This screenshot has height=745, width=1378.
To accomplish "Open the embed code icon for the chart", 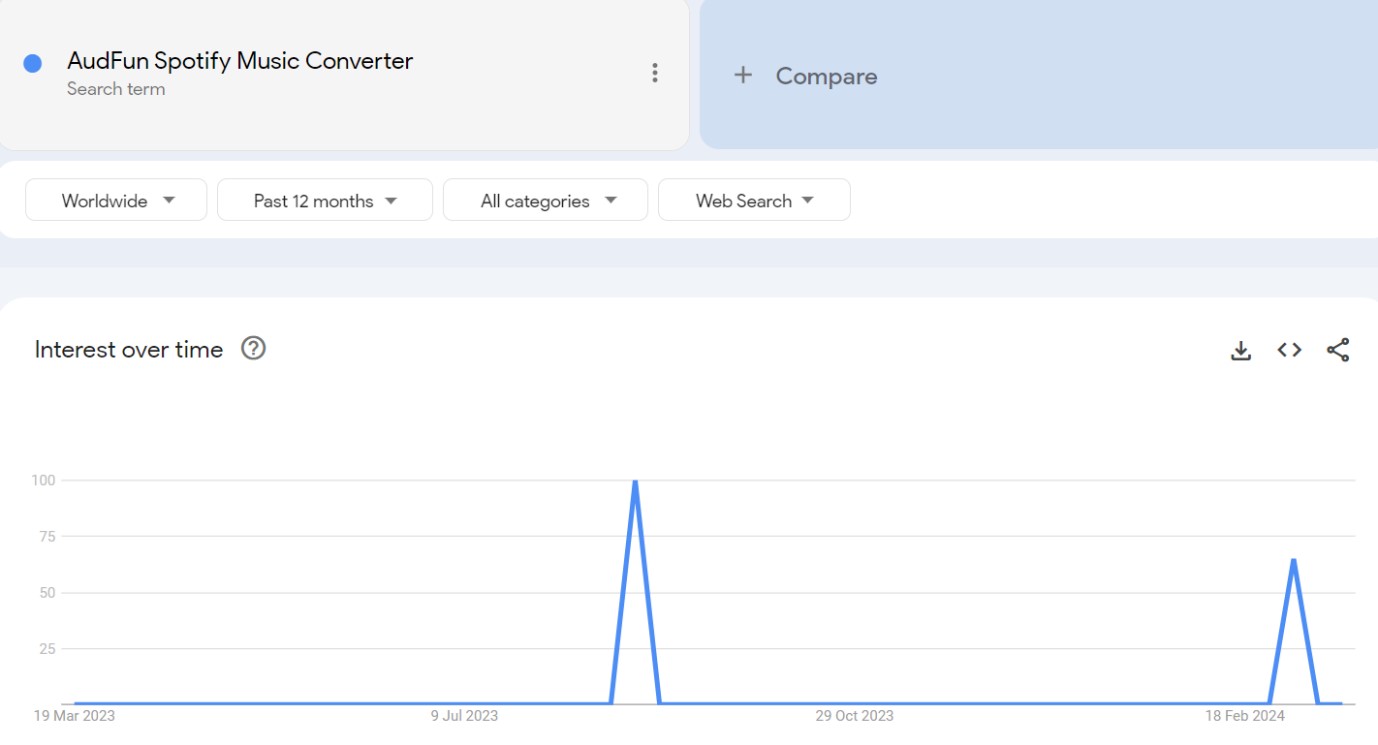I will (1290, 350).
